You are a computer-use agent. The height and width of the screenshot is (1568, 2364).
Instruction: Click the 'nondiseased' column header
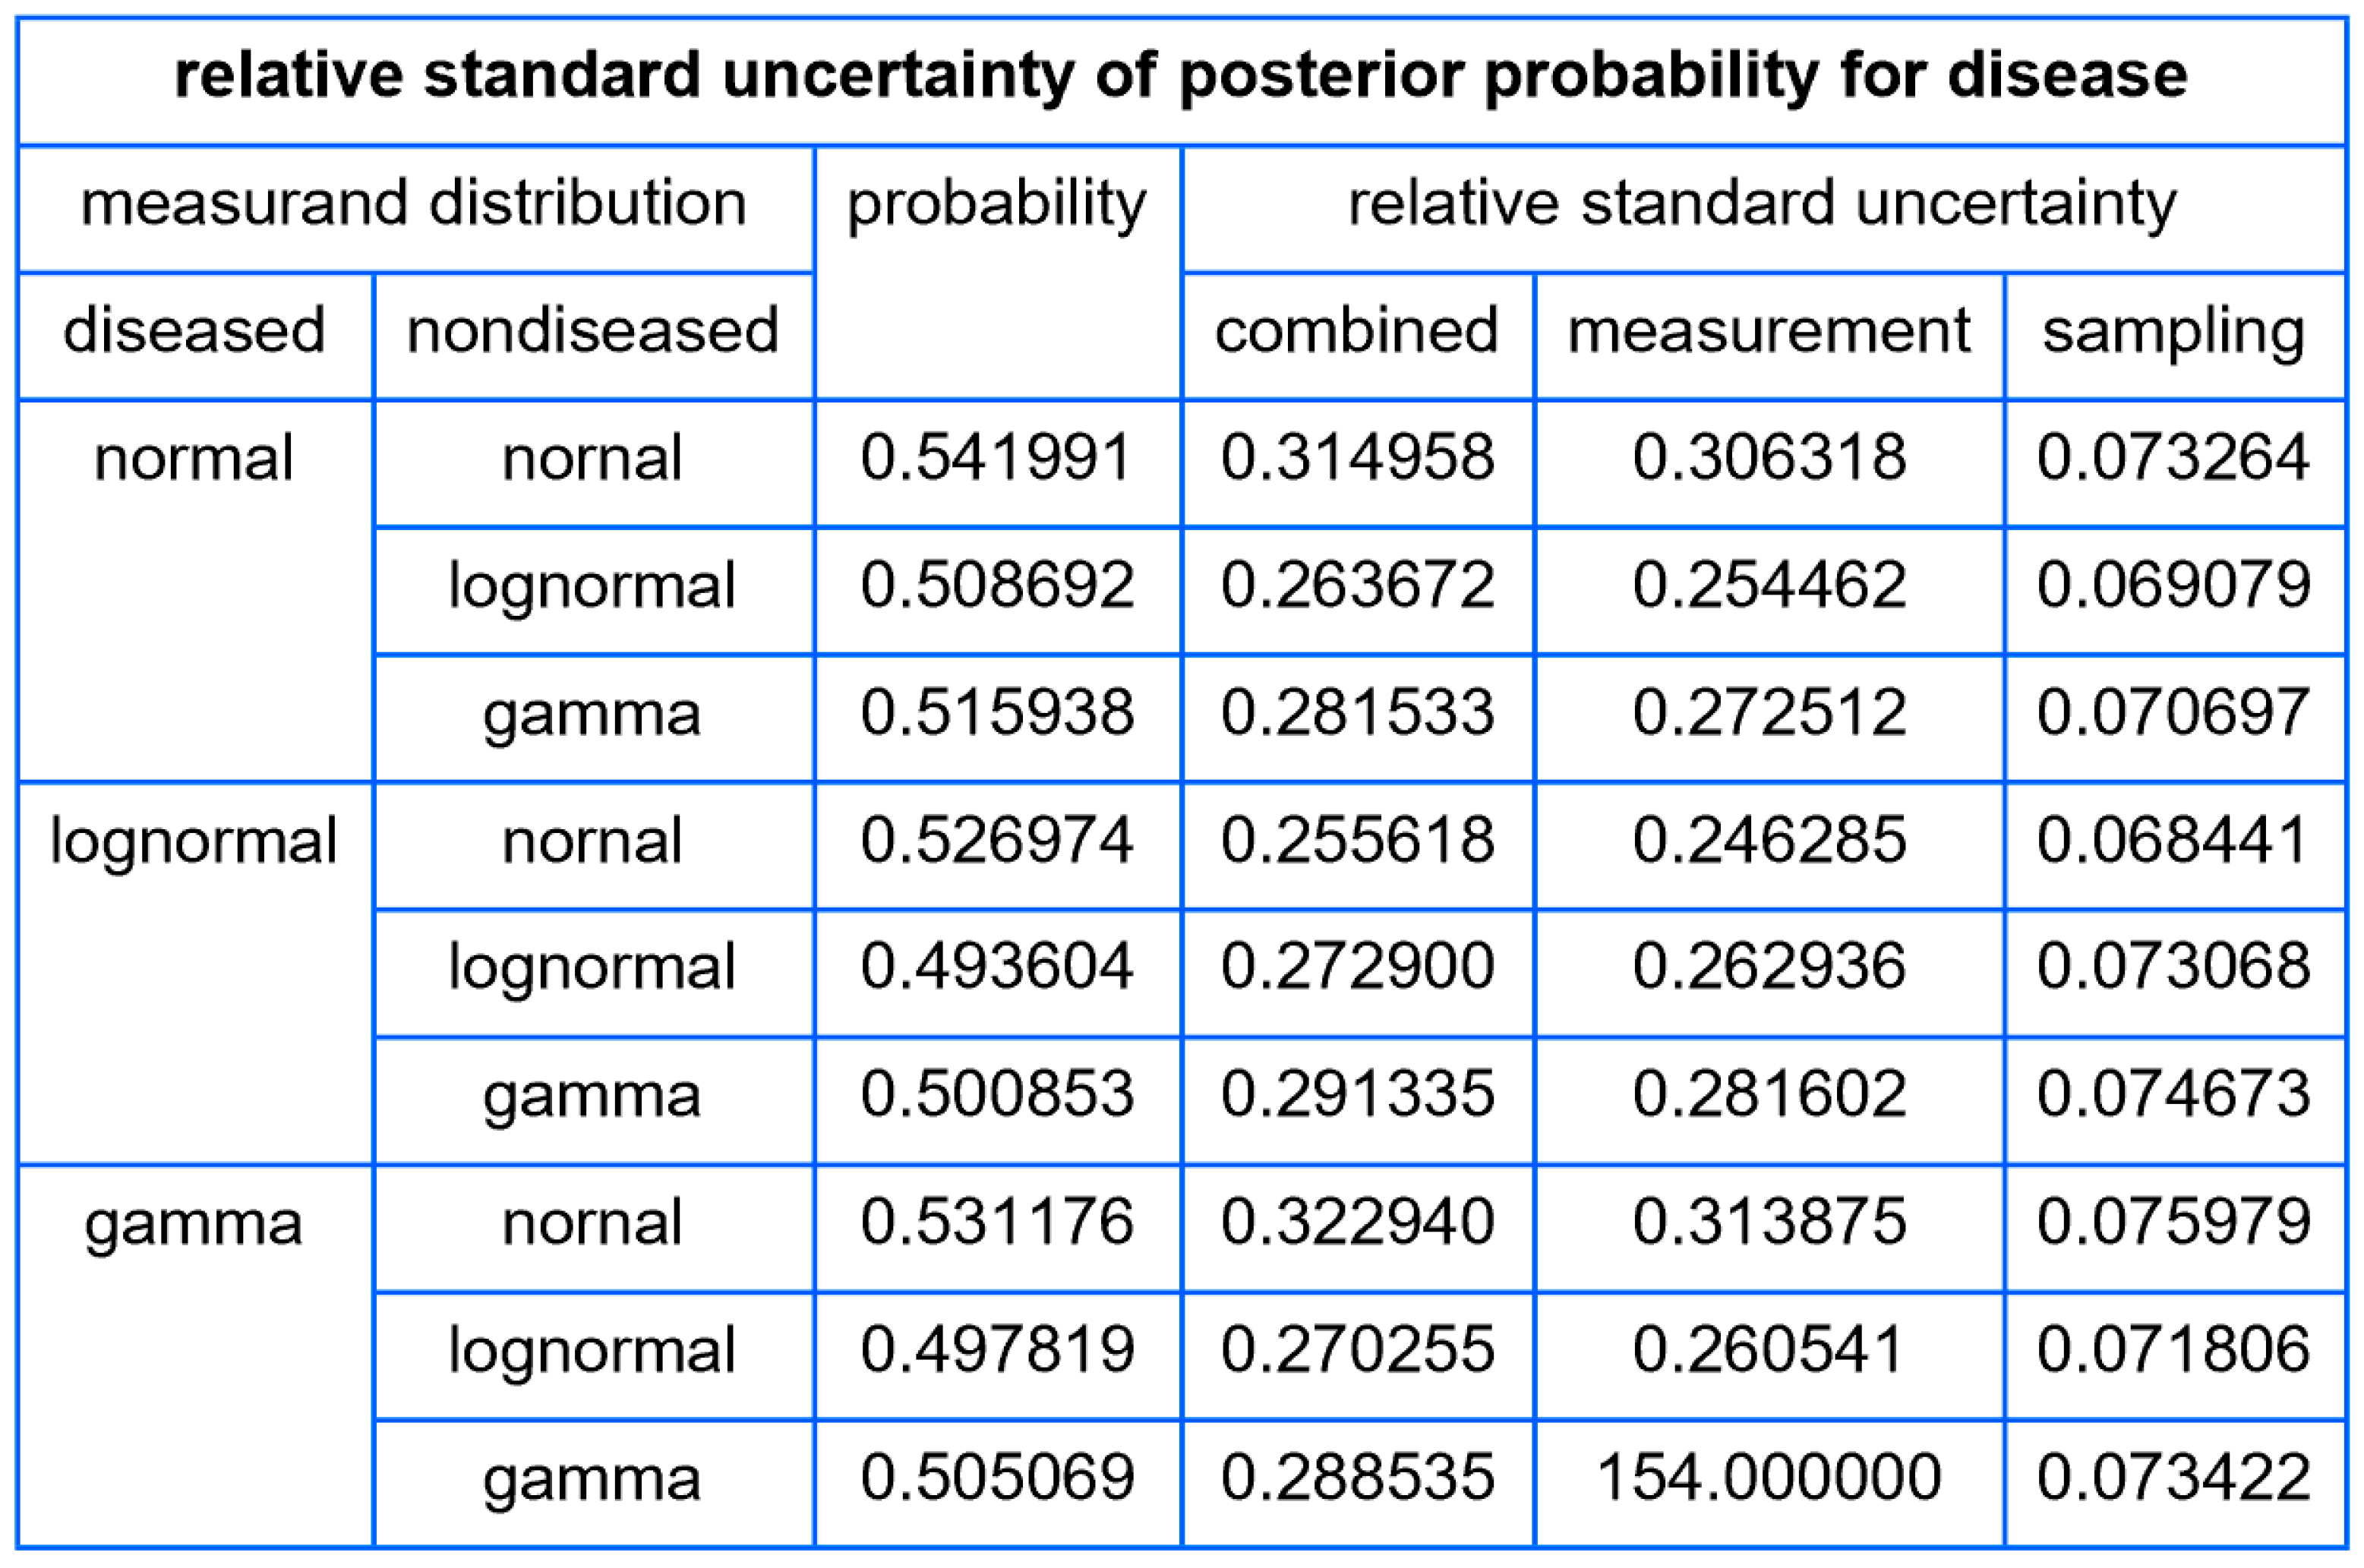pyautogui.click(x=593, y=331)
